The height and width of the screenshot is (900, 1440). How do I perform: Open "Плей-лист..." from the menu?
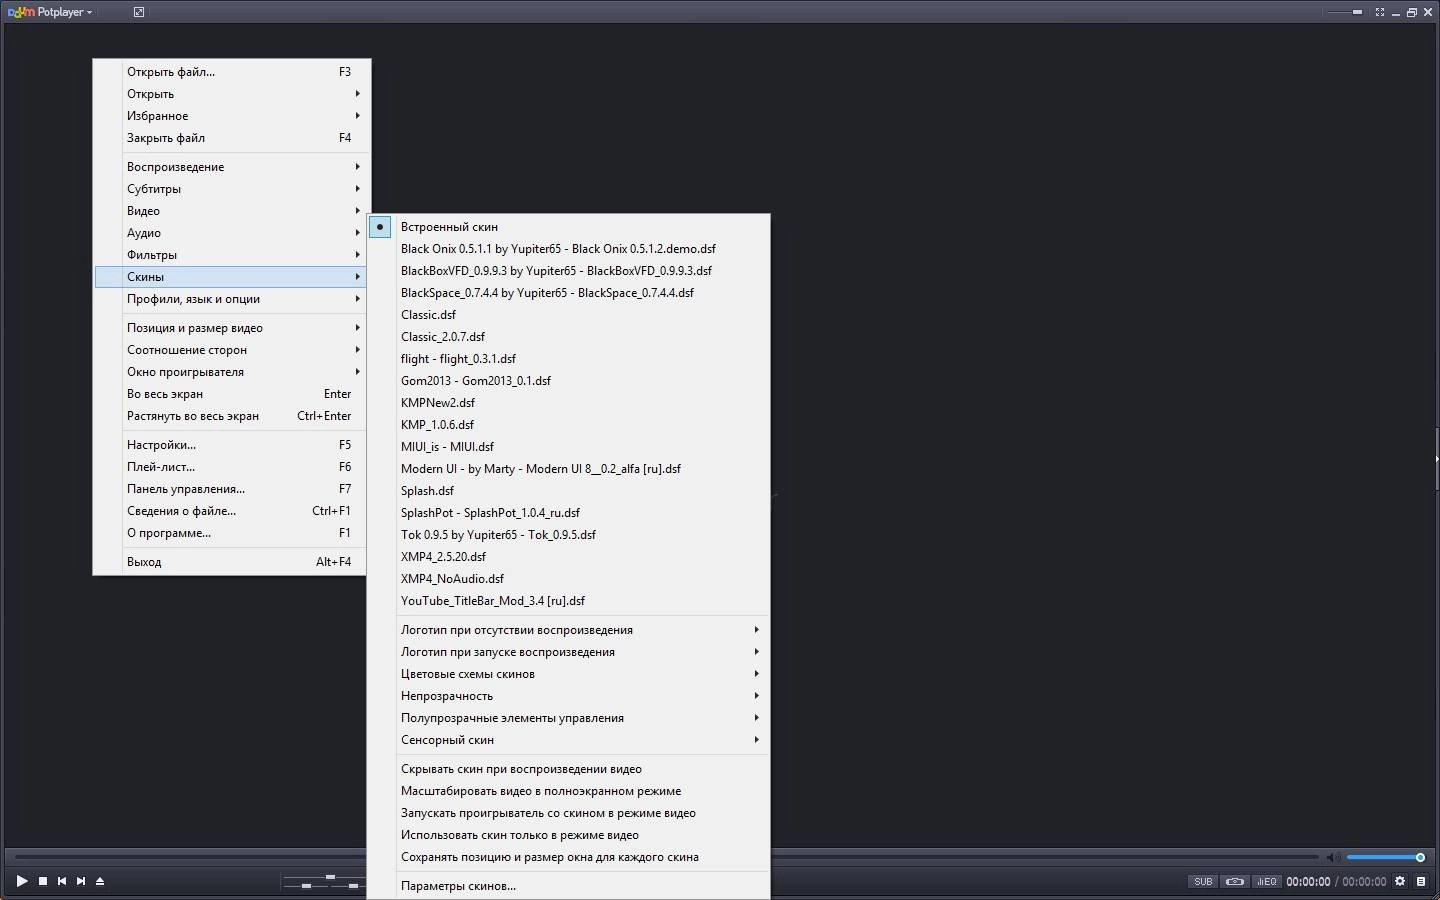(231, 467)
